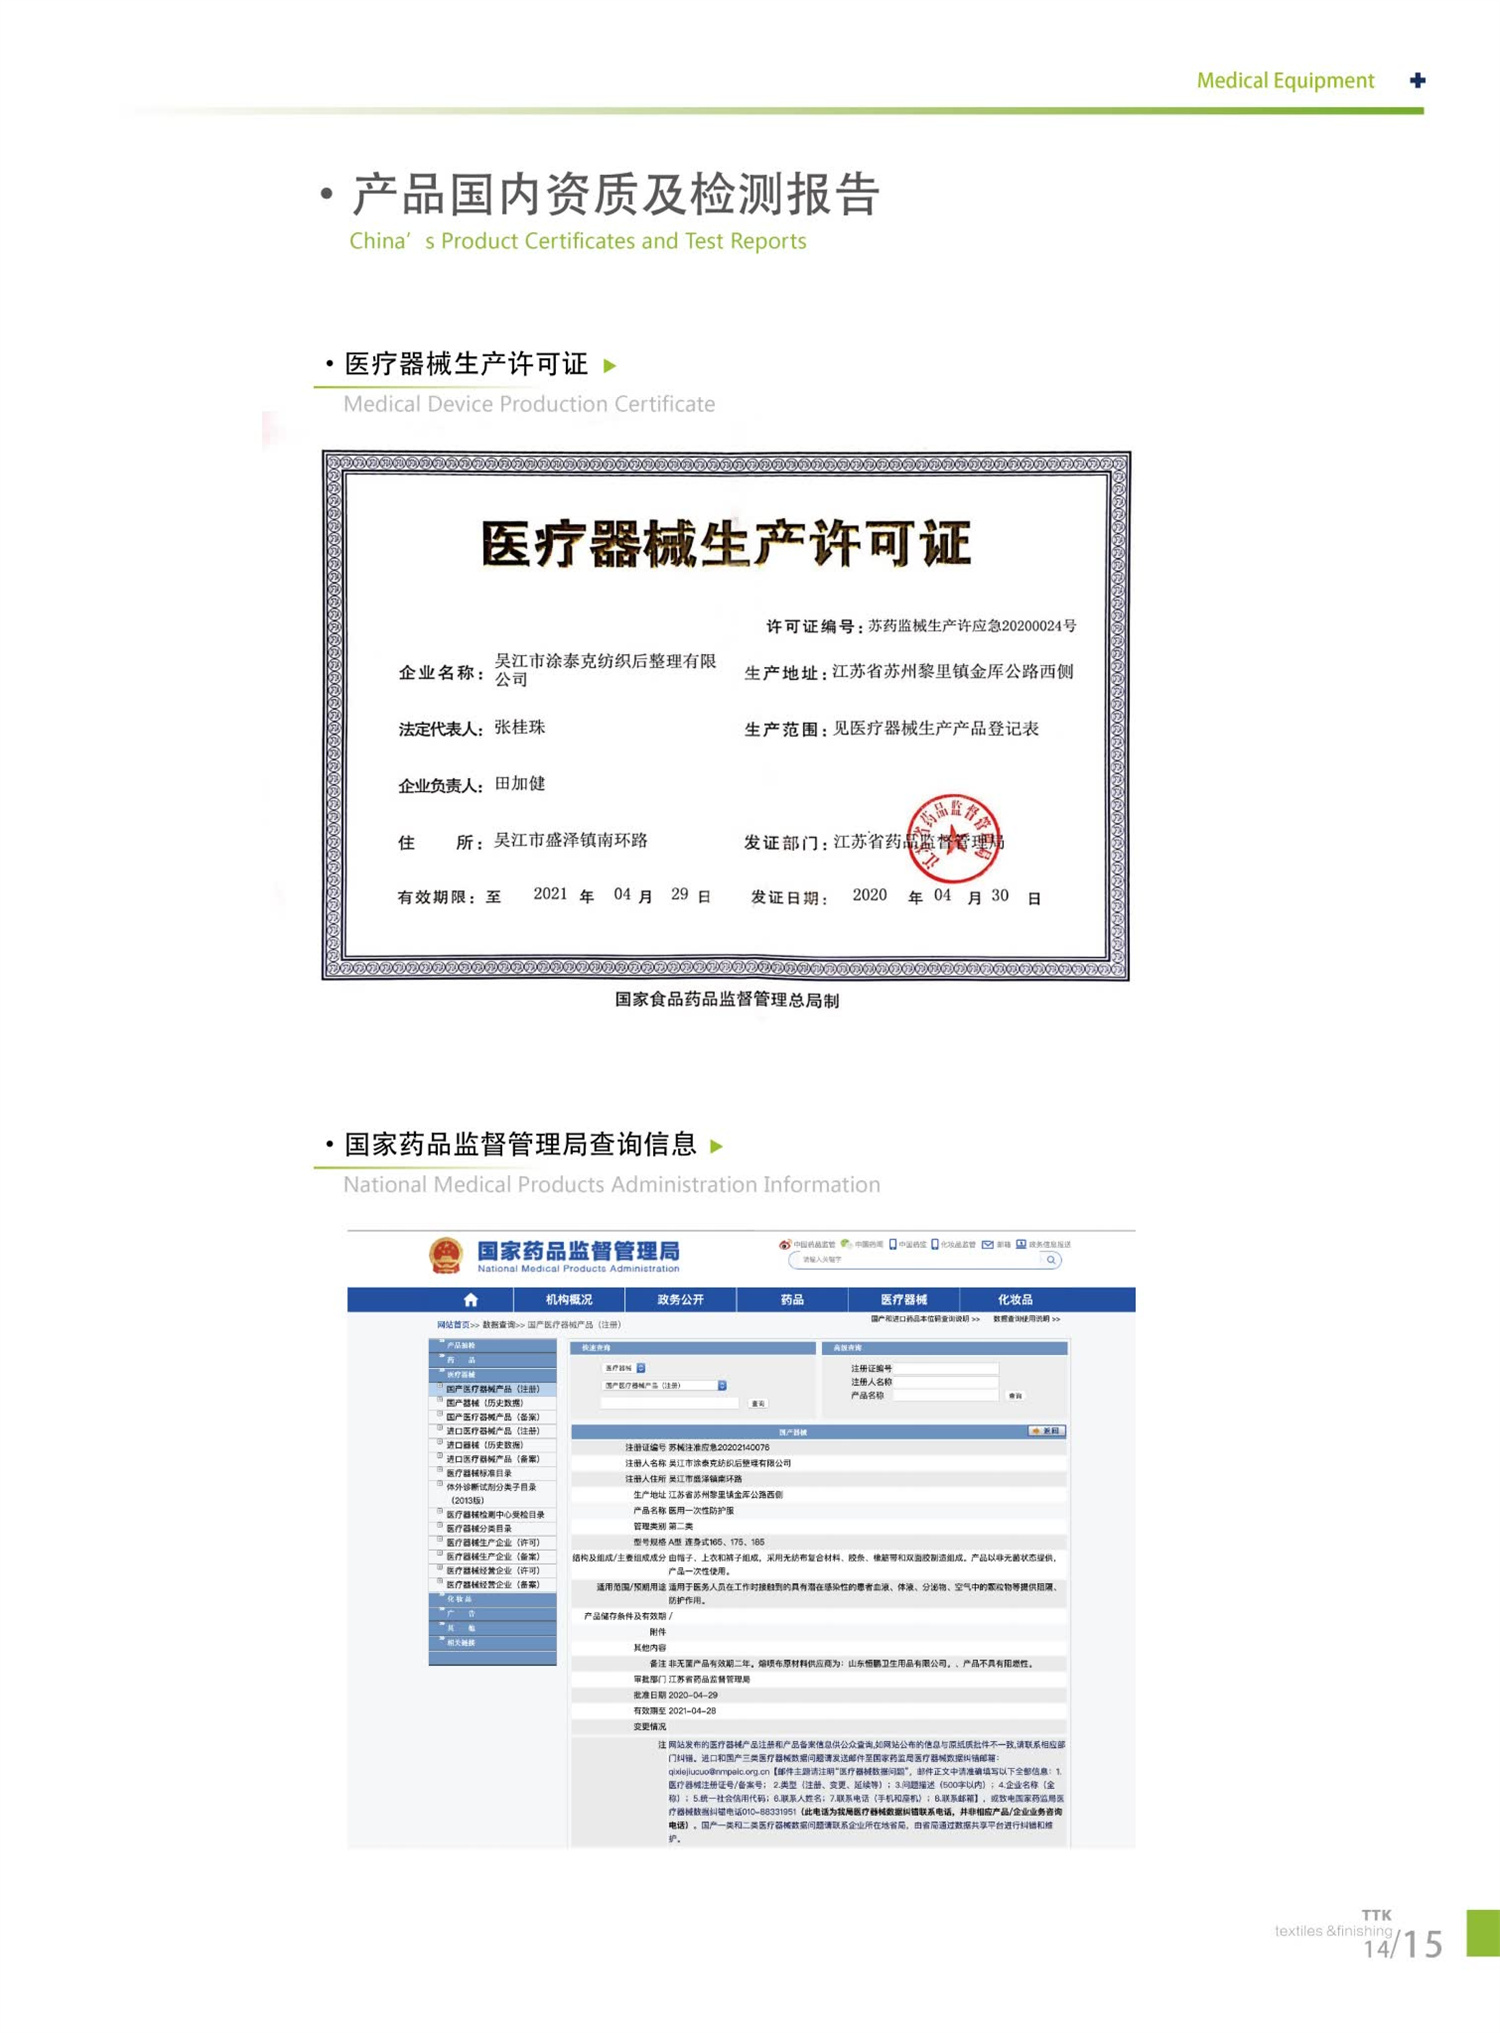Image resolution: width=1500 pixels, height=2033 pixels.
Task: Select 国产医疗器械产品（备案） in sidebar
Action: pos(493,1417)
